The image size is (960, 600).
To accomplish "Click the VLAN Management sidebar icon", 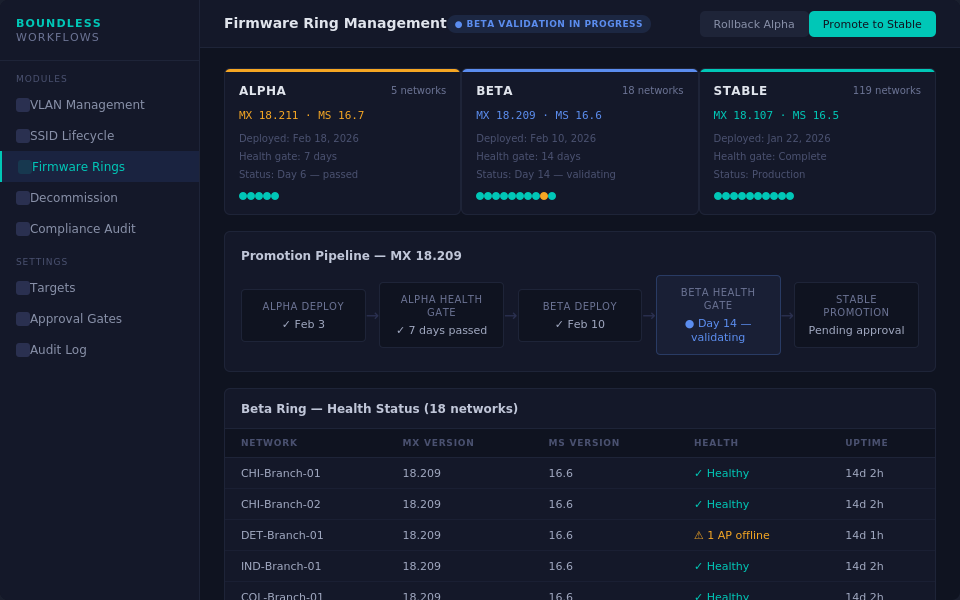I will (x=23, y=105).
